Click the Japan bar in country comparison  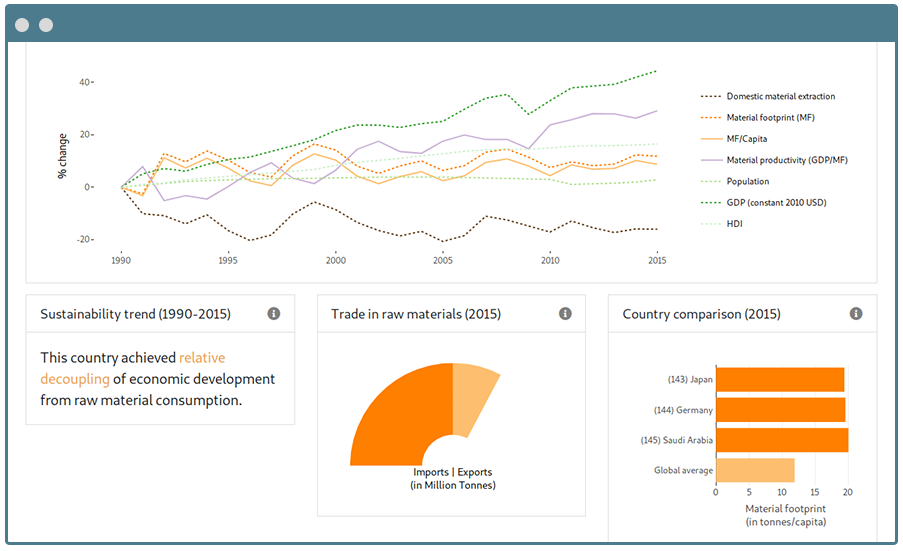tap(780, 380)
